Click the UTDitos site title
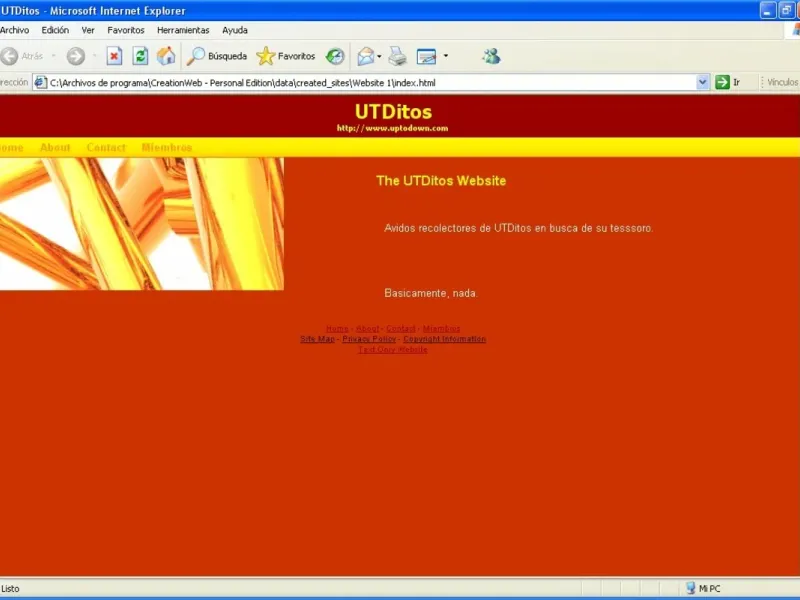This screenshot has width=800, height=600. coord(393,112)
